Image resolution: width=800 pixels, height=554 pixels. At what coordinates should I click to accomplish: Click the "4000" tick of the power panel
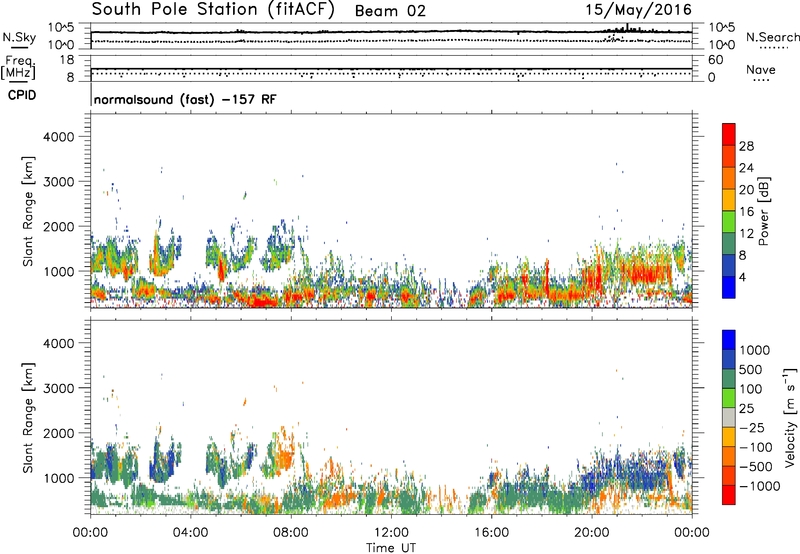pos(59,137)
